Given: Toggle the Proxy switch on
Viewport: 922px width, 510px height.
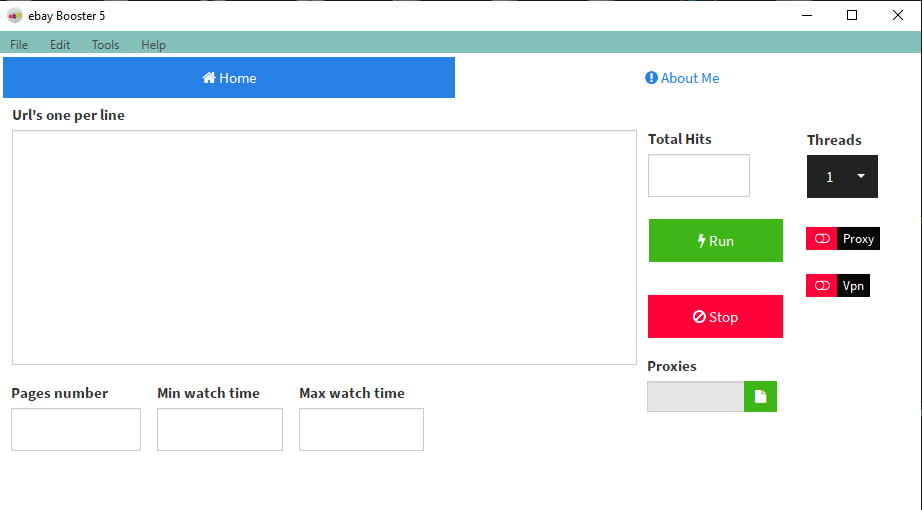Looking at the screenshot, I should (821, 238).
